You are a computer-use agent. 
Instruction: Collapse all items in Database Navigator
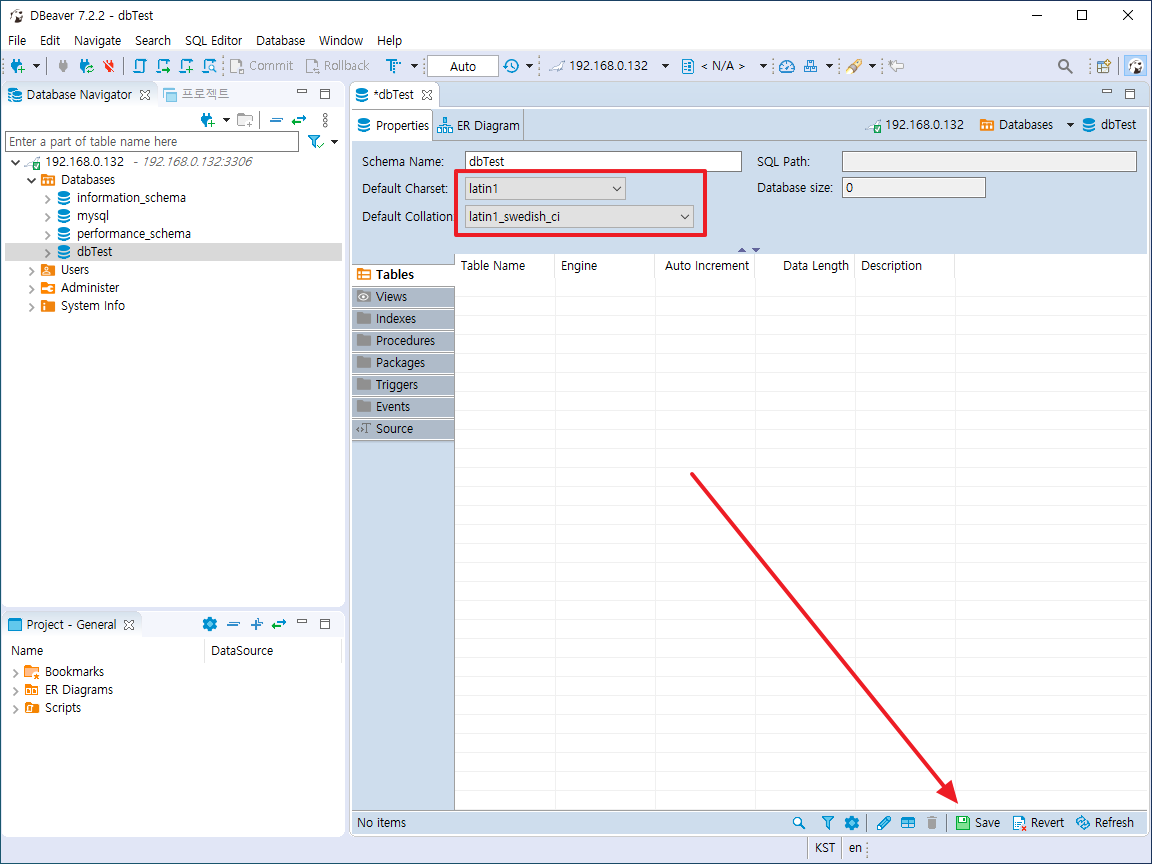click(276, 120)
